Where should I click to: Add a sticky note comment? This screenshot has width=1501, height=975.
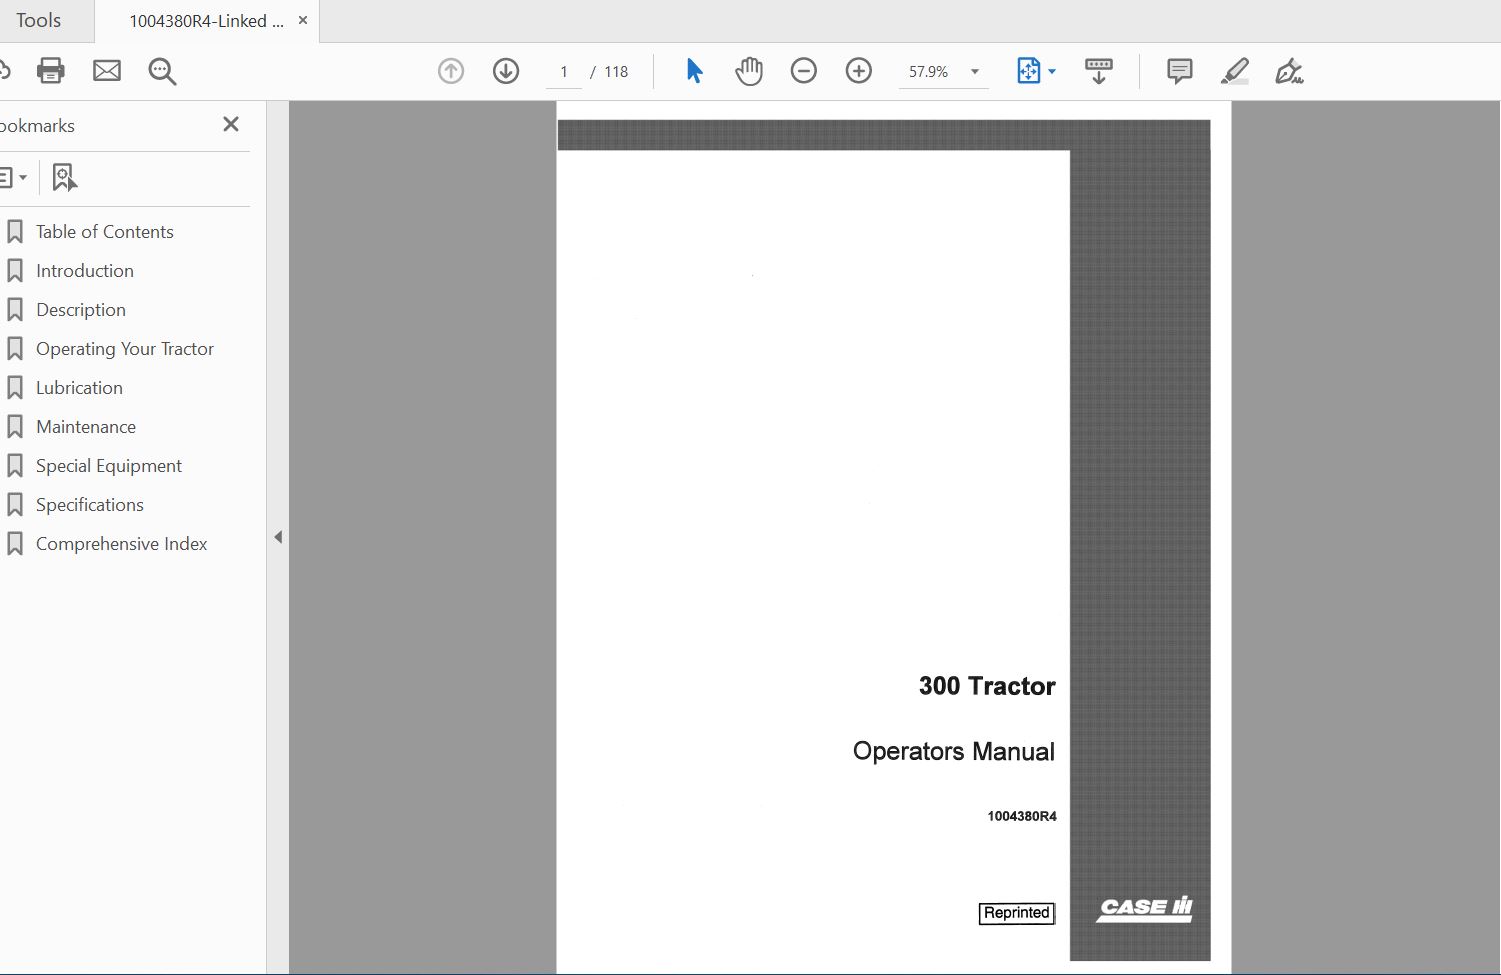pyautogui.click(x=1179, y=70)
